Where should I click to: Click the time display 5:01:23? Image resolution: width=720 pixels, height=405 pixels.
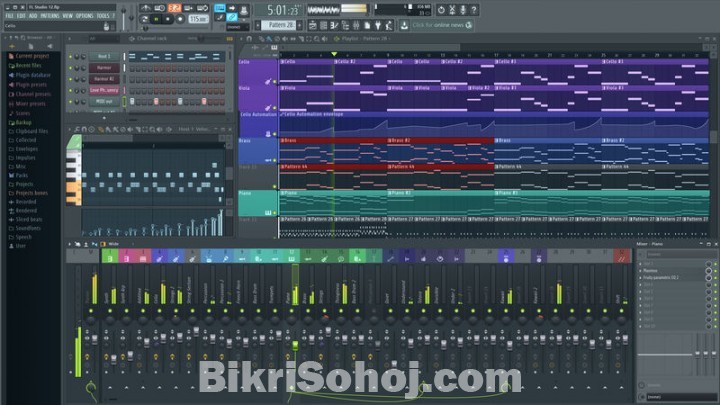pos(281,10)
